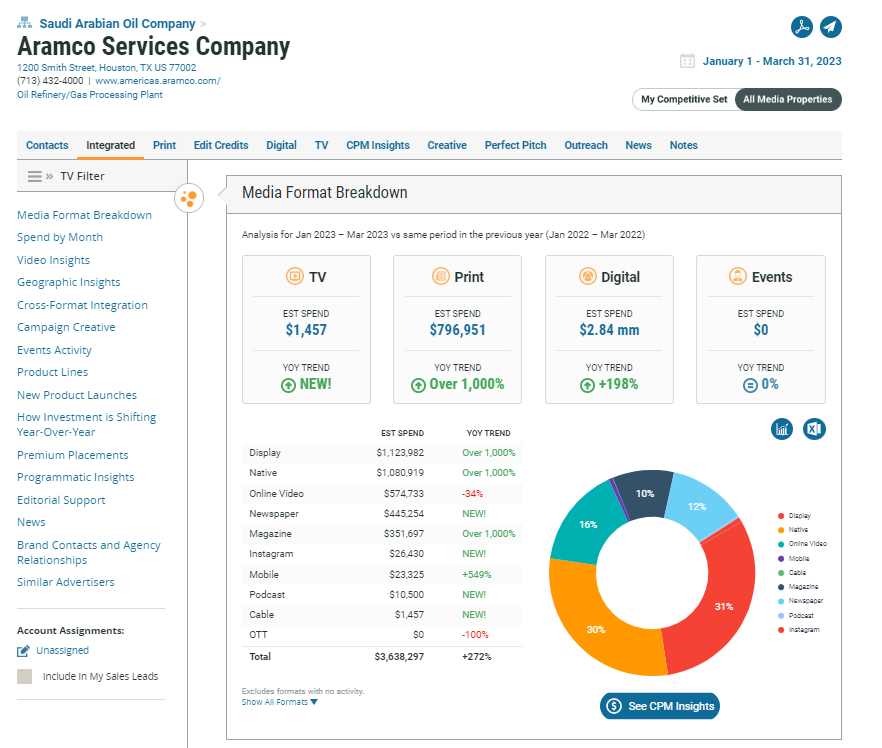Select All Media Properties toggle
The width and height of the screenshot is (882, 748).
[x=788, y=100]
